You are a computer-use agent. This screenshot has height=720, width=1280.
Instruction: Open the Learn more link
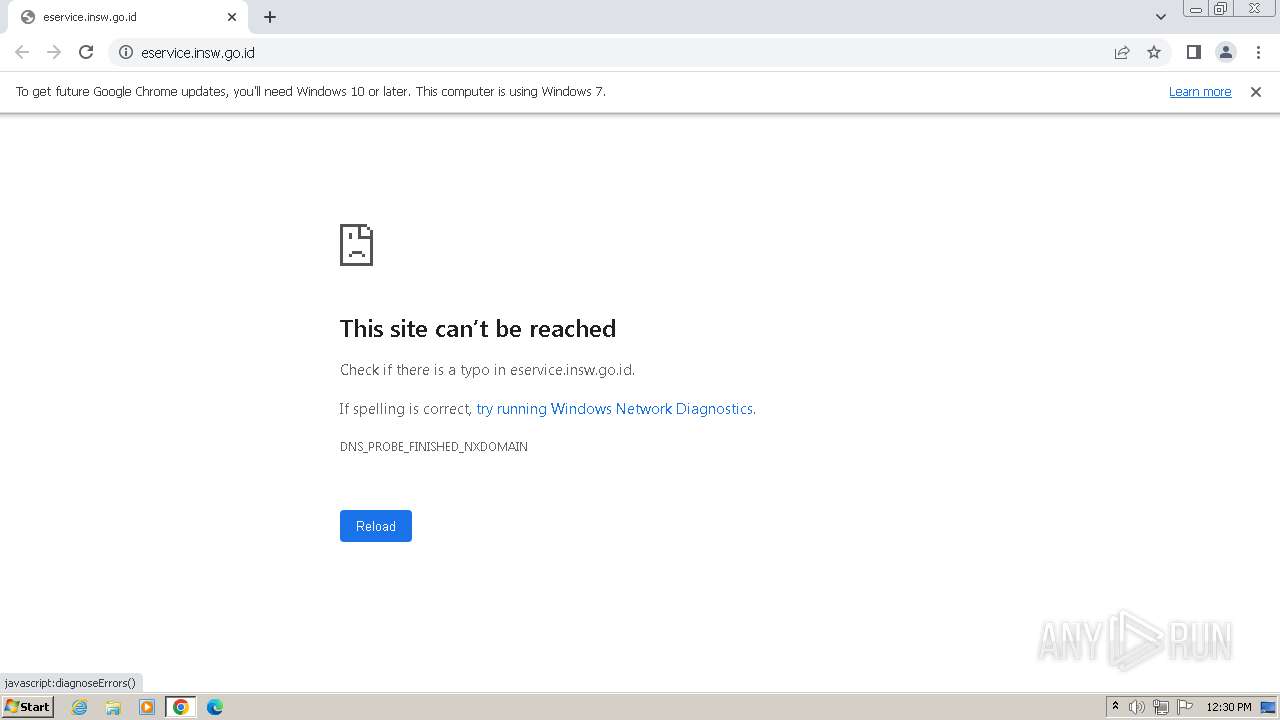pyautogui.click(x=1200, y=92)
